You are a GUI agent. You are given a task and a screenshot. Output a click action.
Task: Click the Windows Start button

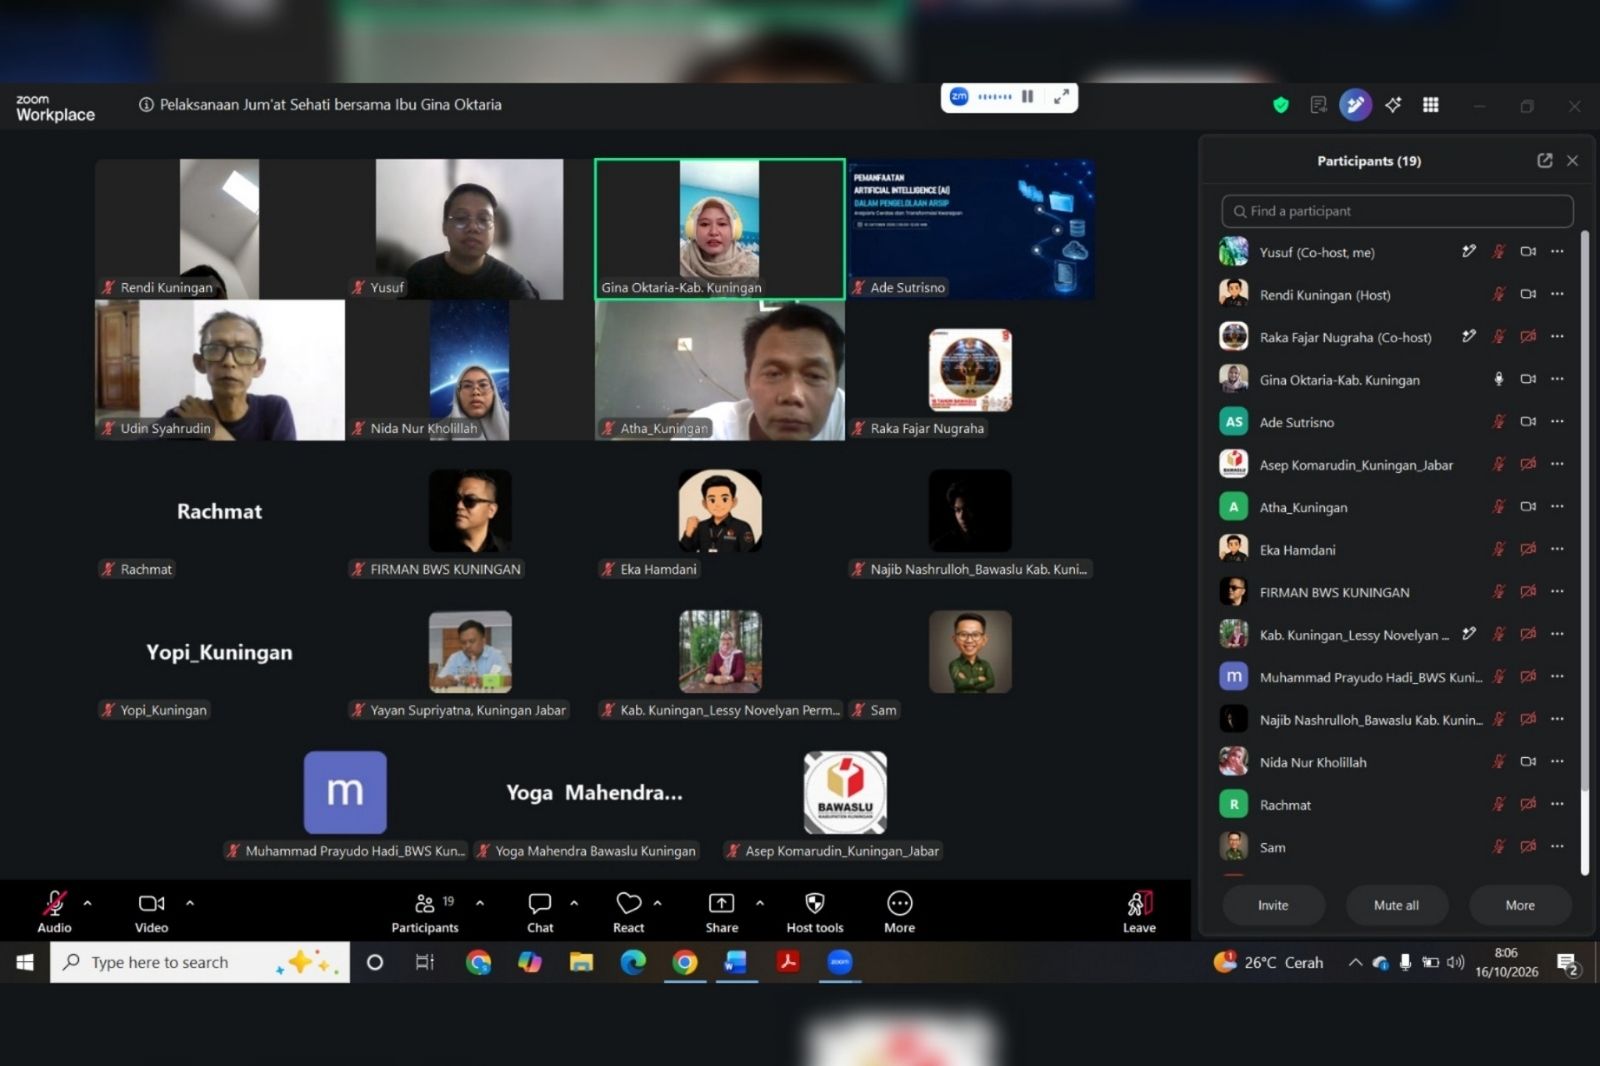point(25,962)
